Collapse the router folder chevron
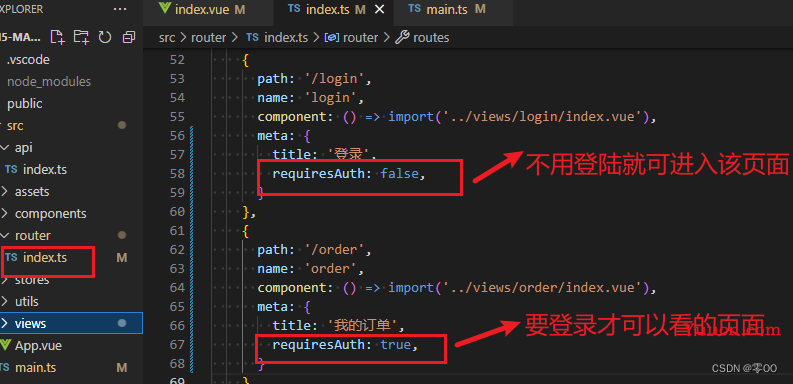 coord(5,236)
